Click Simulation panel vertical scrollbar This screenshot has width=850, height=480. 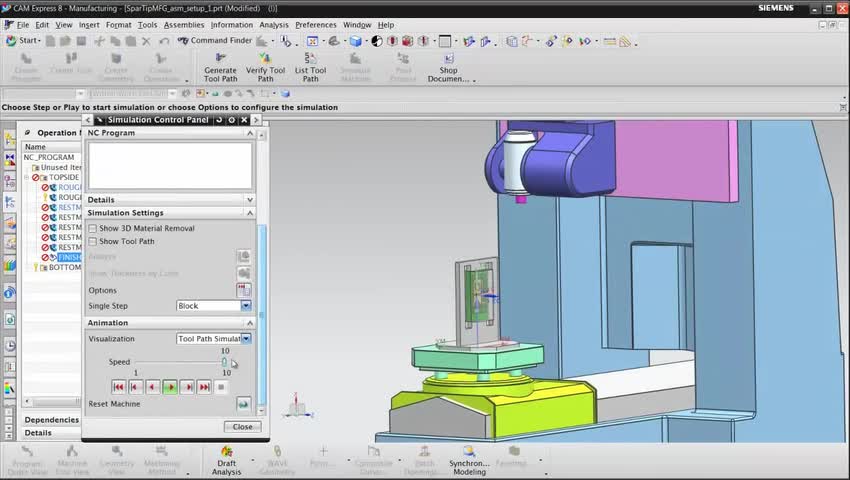click(x=262, y=315)
